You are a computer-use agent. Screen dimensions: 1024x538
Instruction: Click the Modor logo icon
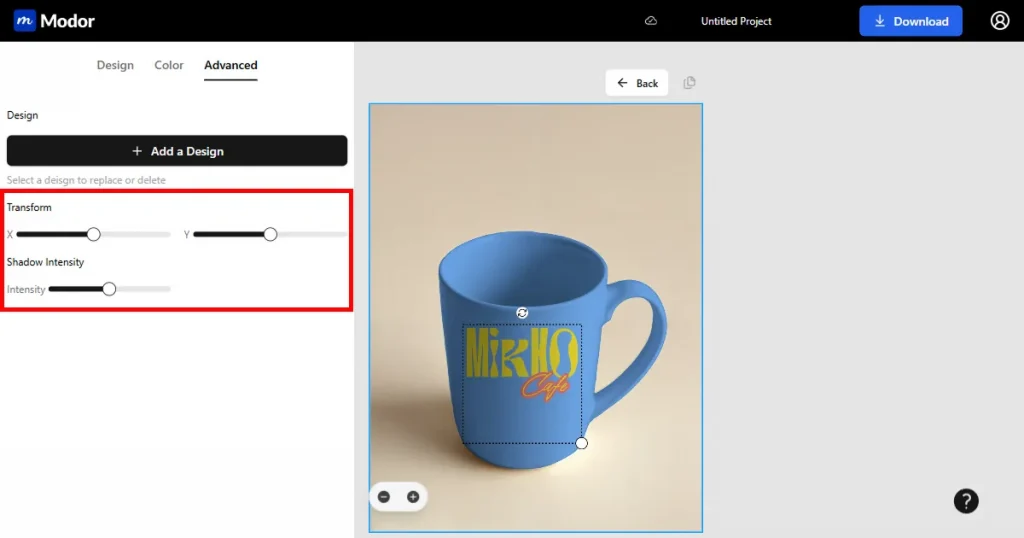coord(25,21)
